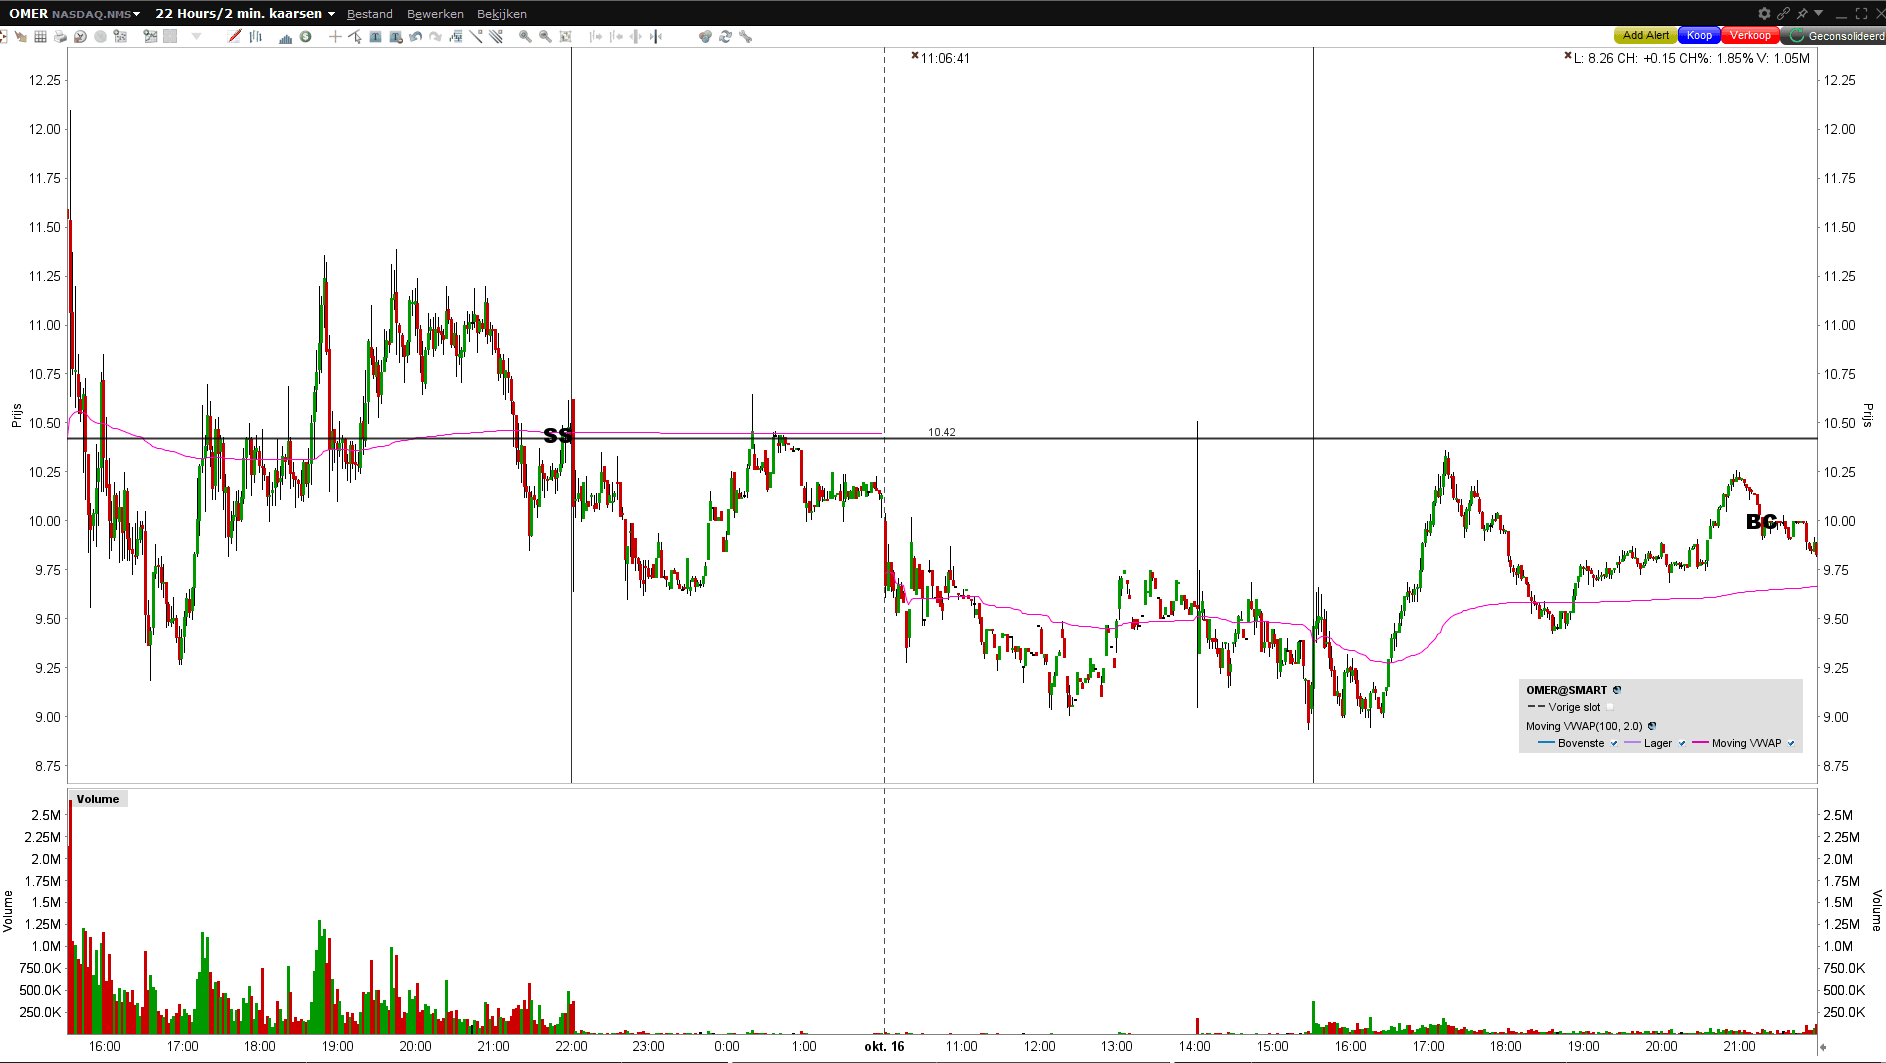Toggle the Vorige slot checkbox
The height and width of the screenshot is (1063, 1886).
1610,707
